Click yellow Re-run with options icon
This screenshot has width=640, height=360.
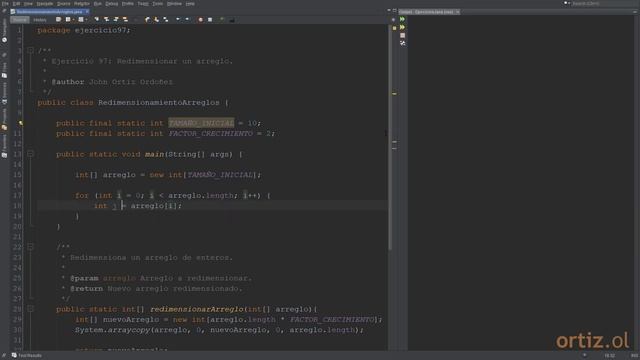(402, 27)
